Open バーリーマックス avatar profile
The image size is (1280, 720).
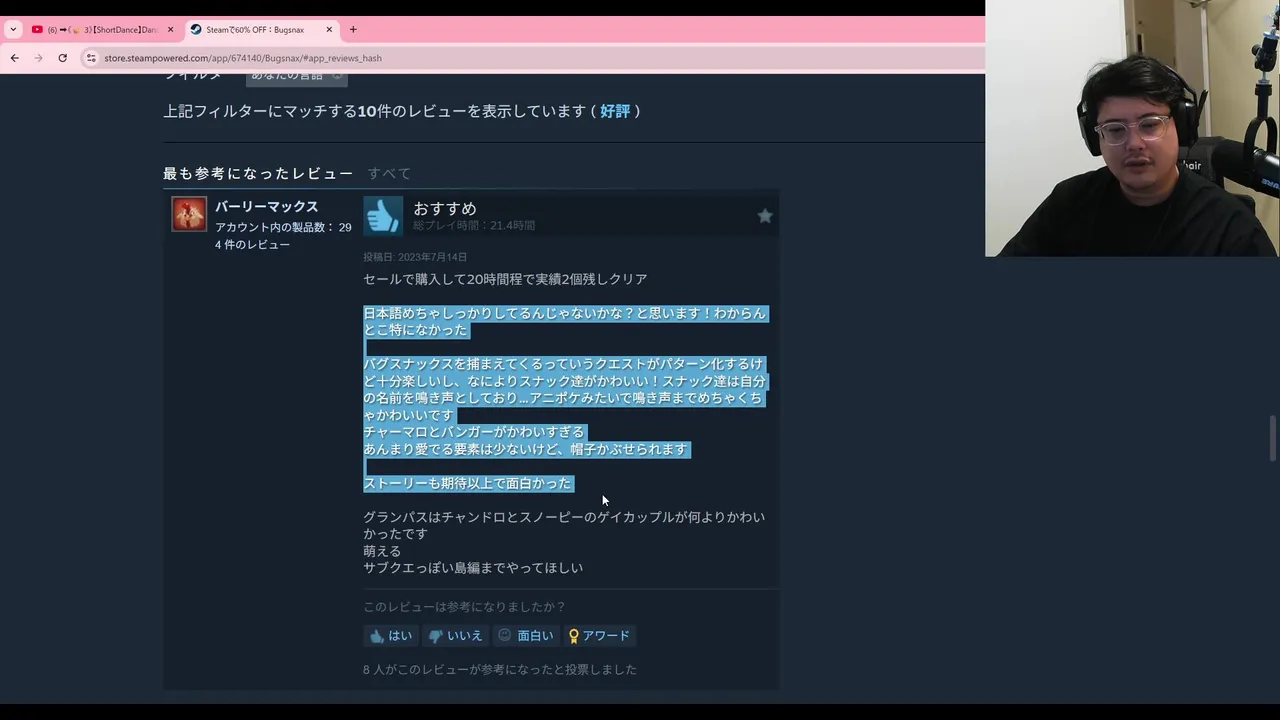189,214
